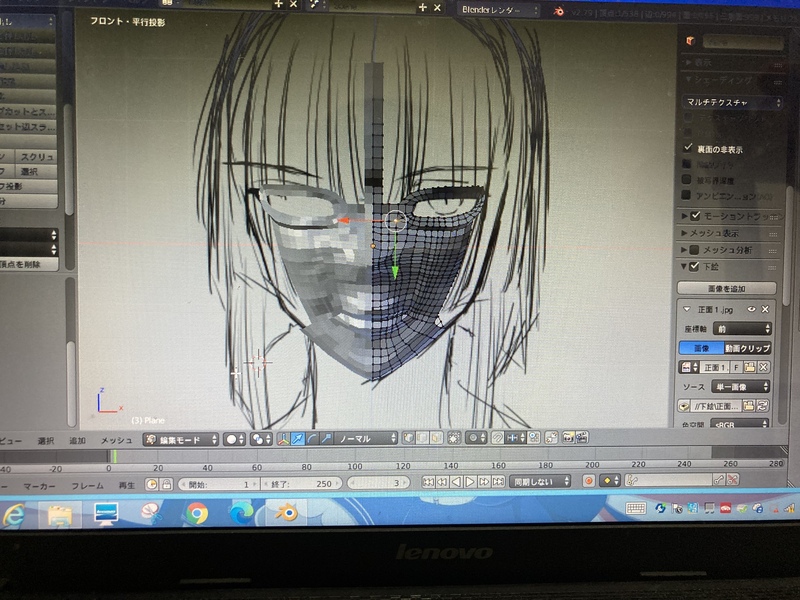The image size is (800, 600).
Task: Toggle limit selection to visible icon
Action: click(453, 438)
